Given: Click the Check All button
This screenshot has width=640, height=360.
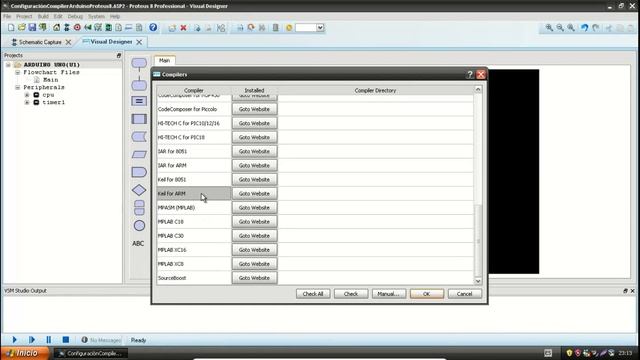Looking at the screenshot, I should [x=313, y=294].
